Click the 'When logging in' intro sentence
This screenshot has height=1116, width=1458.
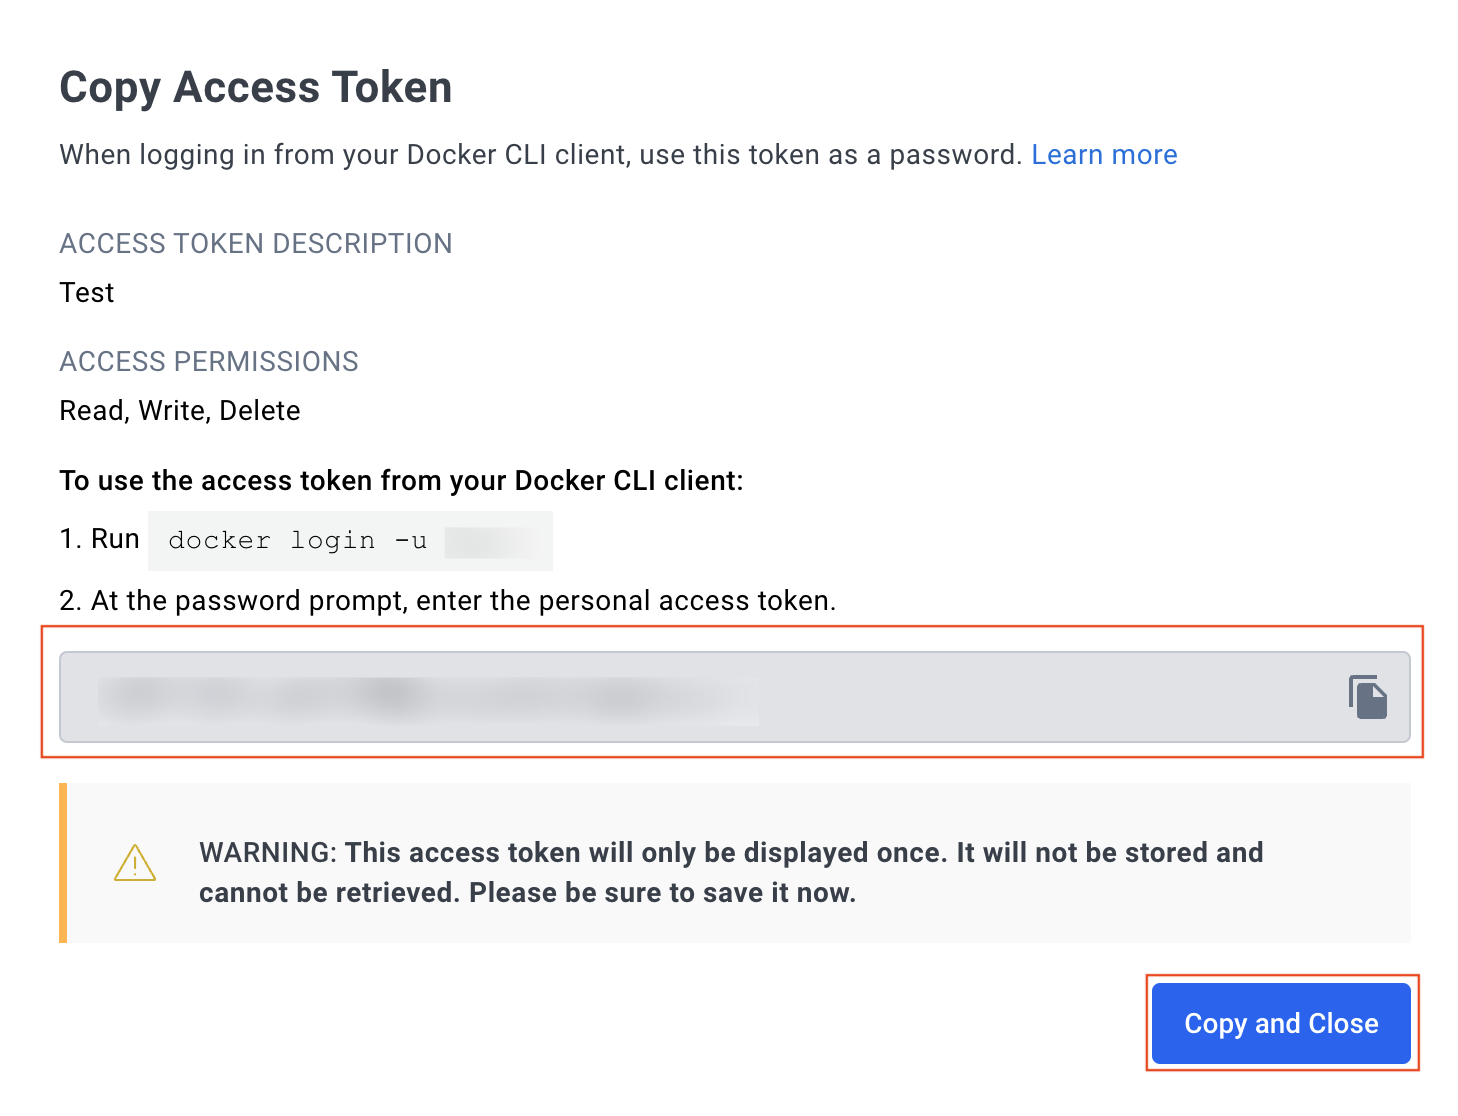click(x=540, y=155)
